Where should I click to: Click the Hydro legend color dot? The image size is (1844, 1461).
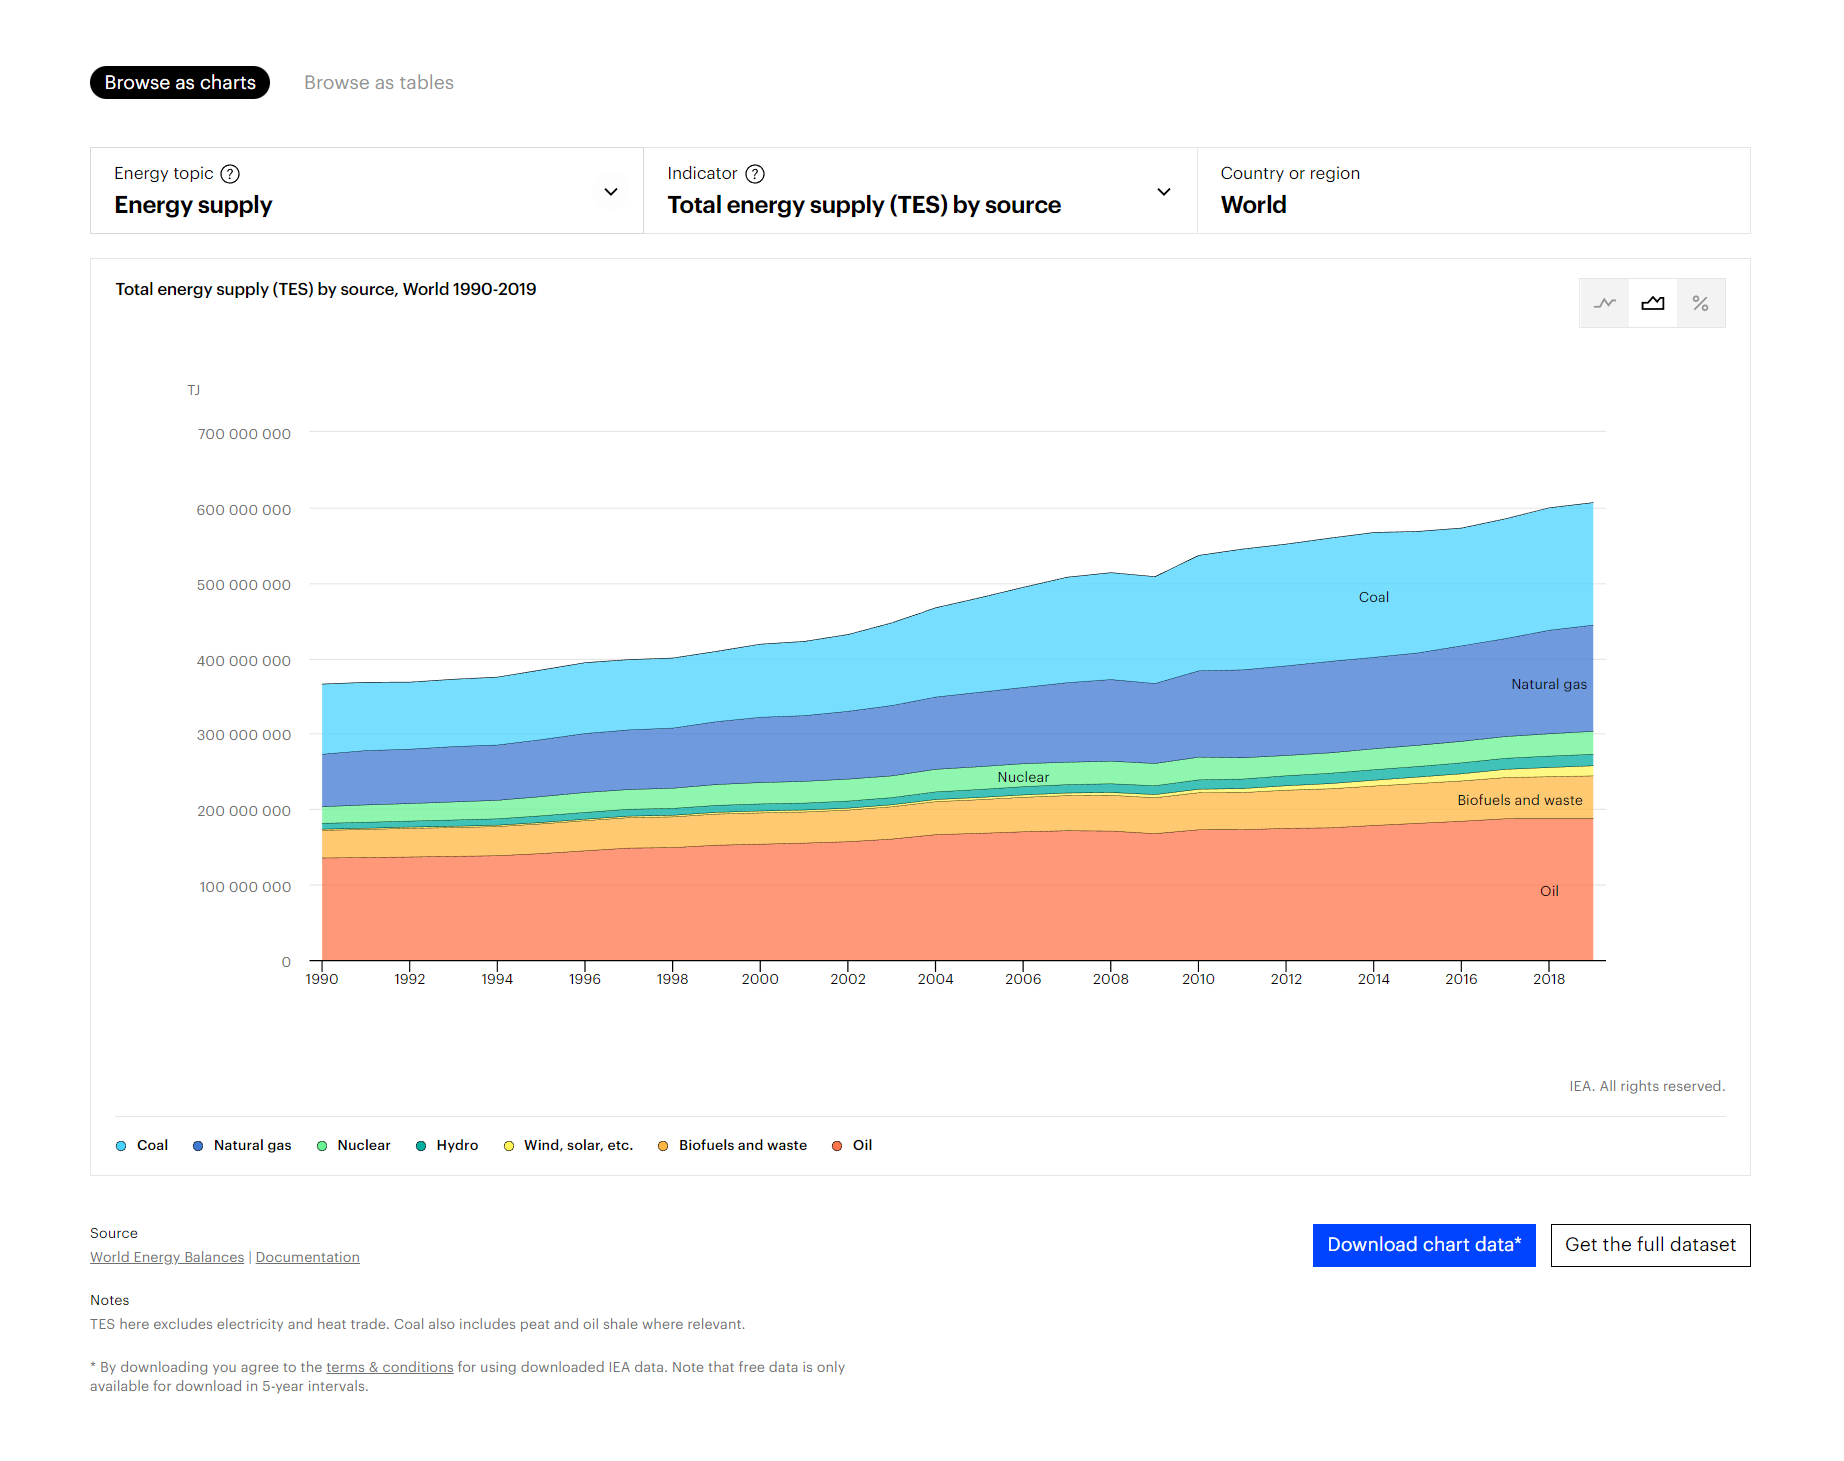coord(421,1145)
